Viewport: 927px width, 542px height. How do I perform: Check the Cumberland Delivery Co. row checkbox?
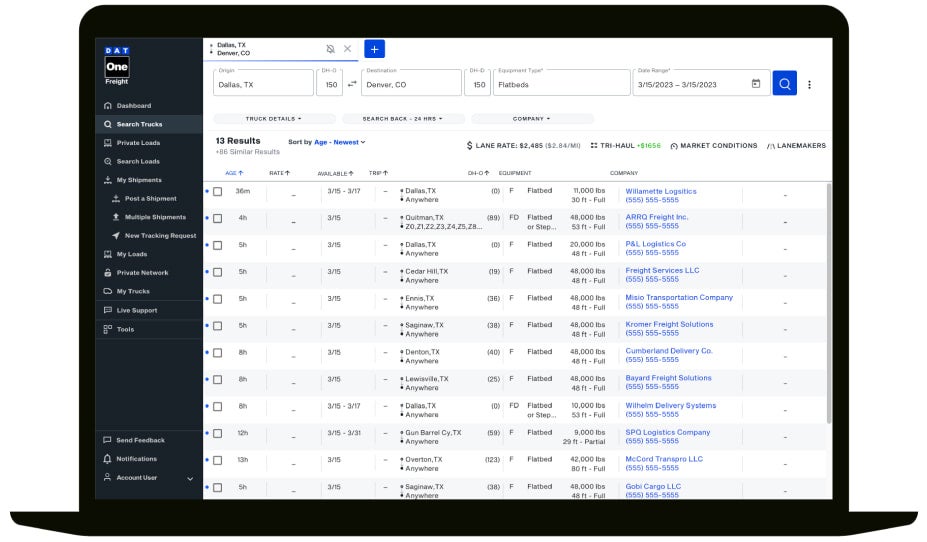click(218, 353)
